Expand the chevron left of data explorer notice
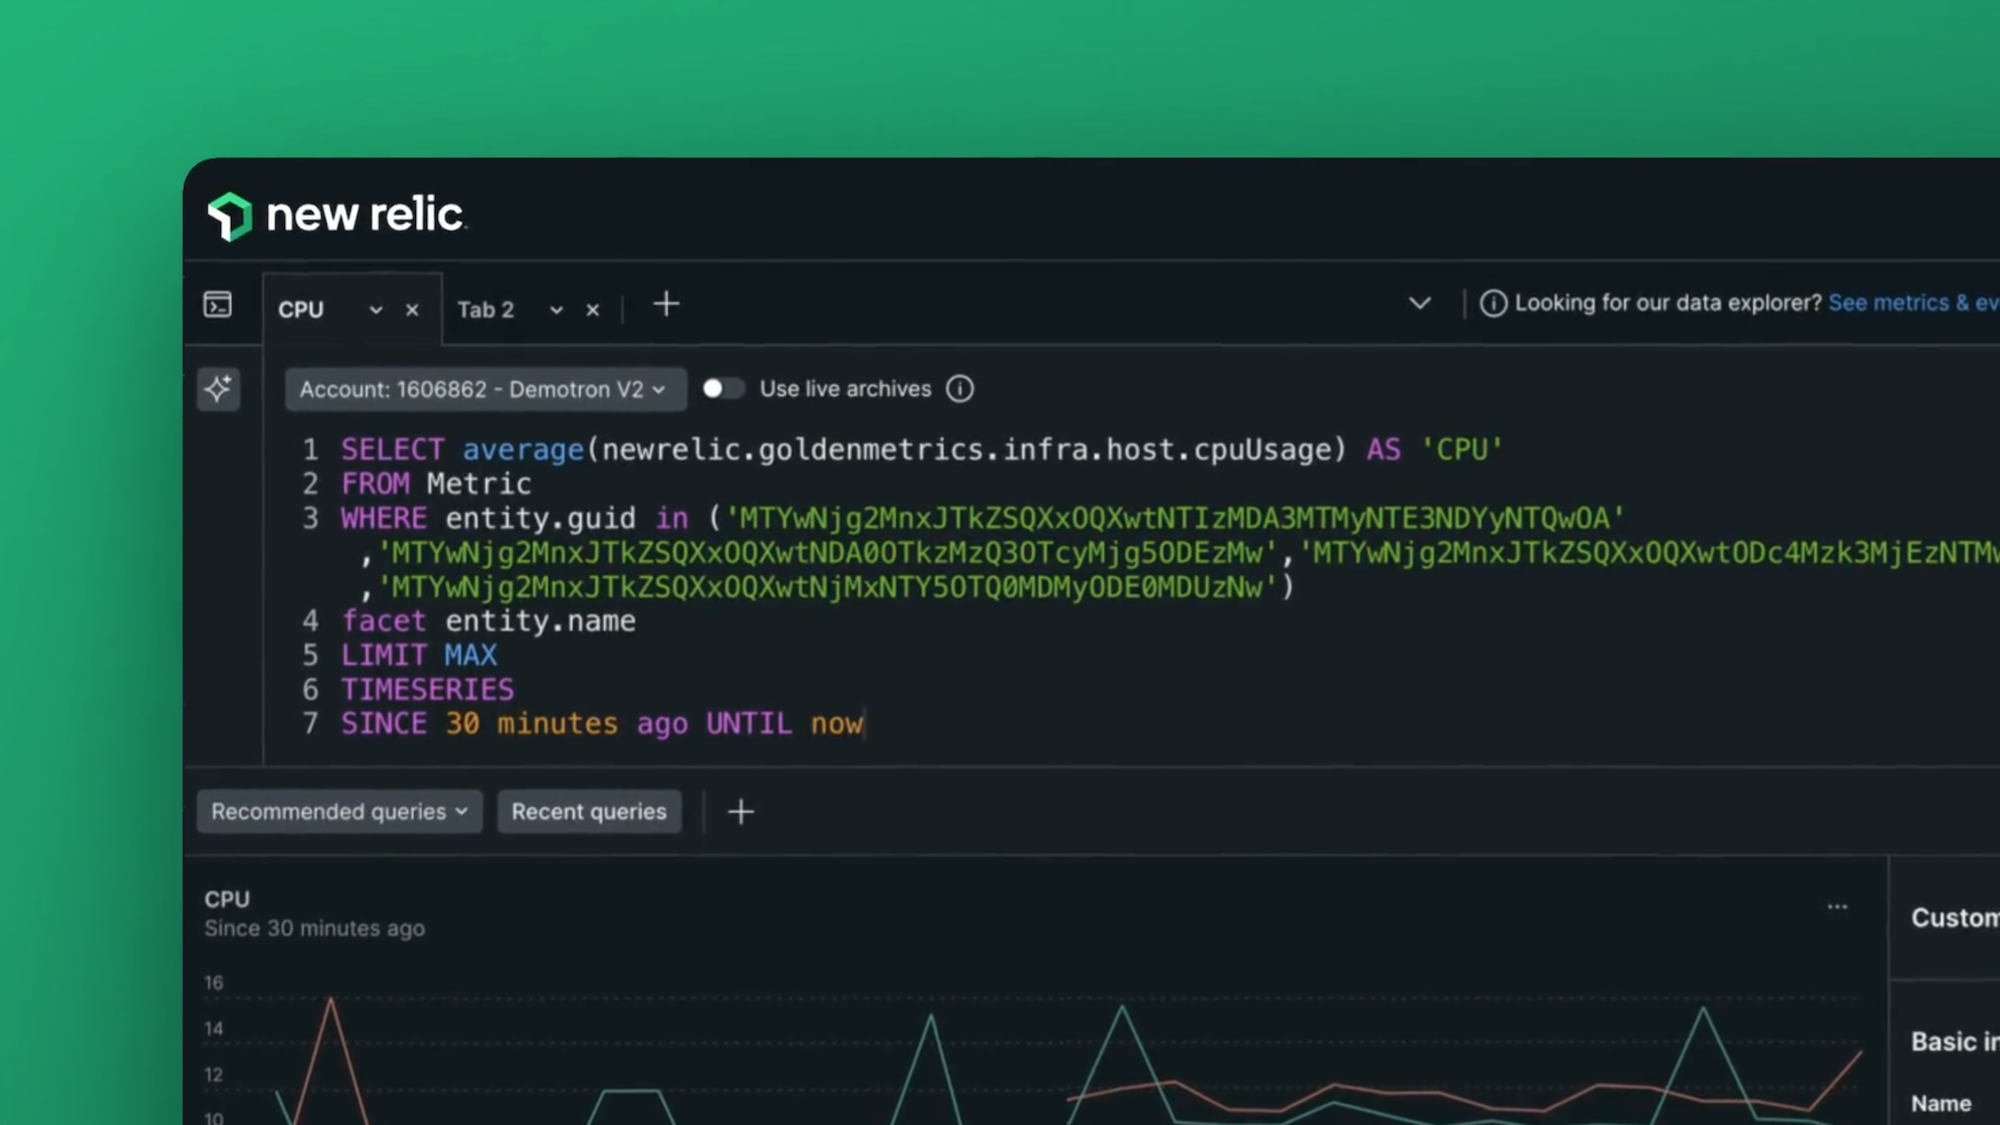 tap(1420, 303)
